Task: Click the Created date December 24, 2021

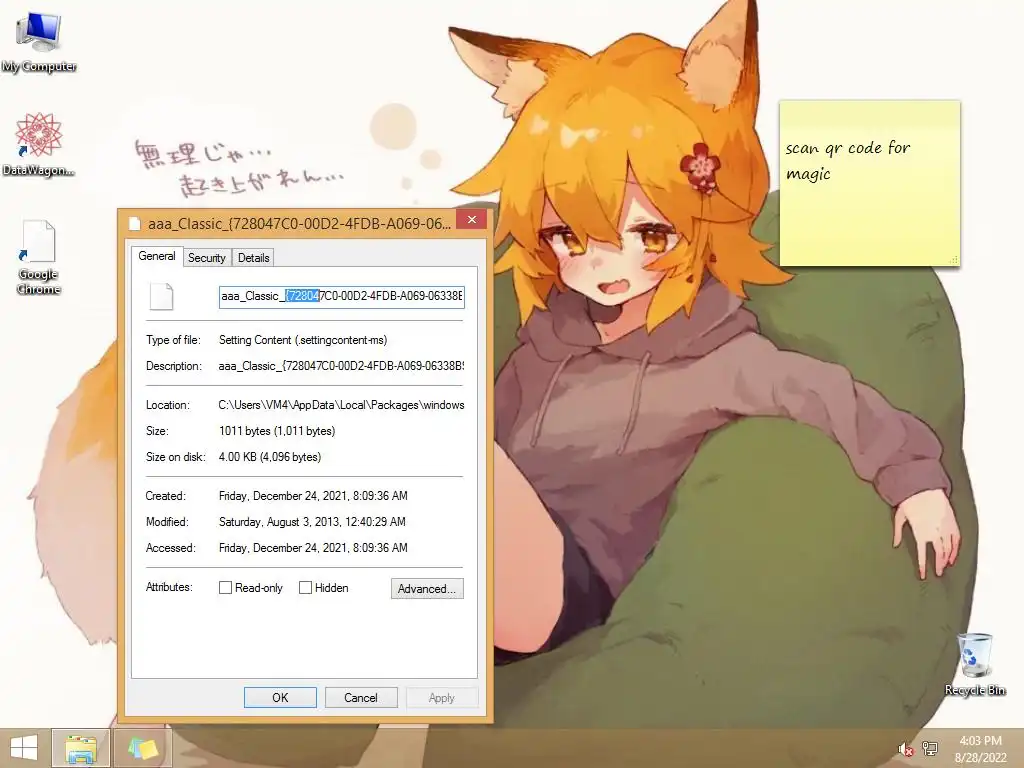Action: click(x=313, y=496)
